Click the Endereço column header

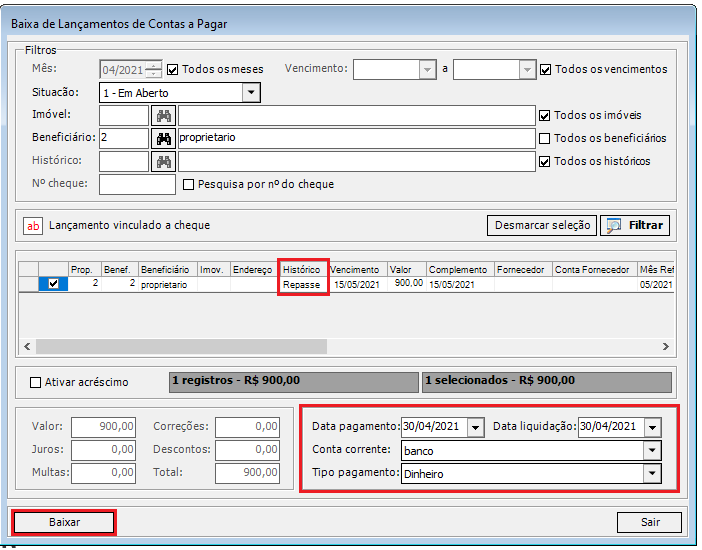[x=254, y=270]
